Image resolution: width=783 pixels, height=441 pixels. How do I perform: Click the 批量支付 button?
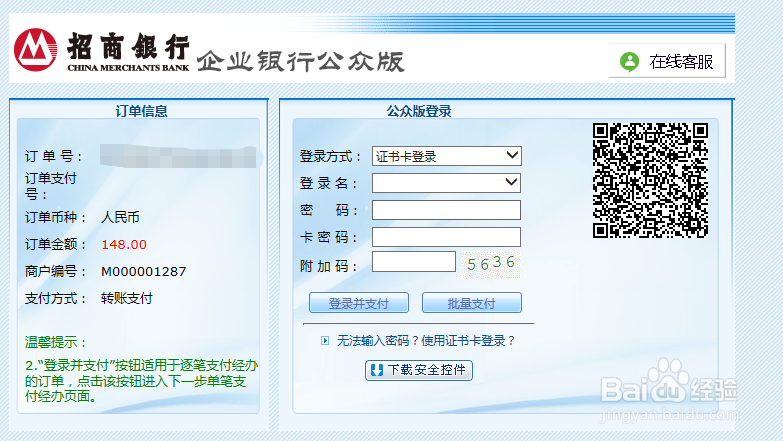coord(471,303)
